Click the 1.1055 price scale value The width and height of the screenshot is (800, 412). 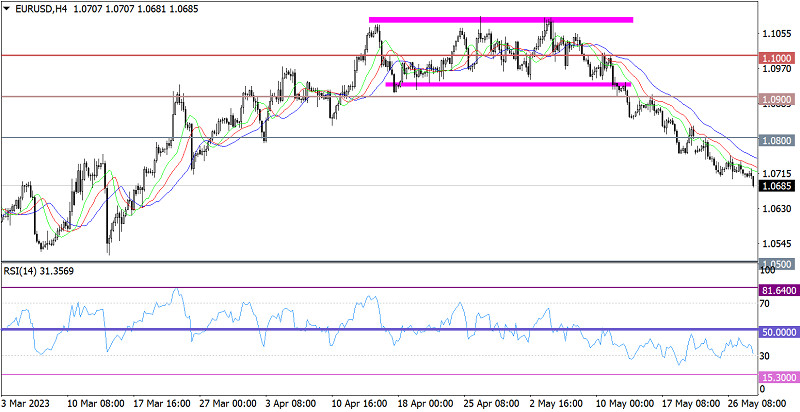776,33
